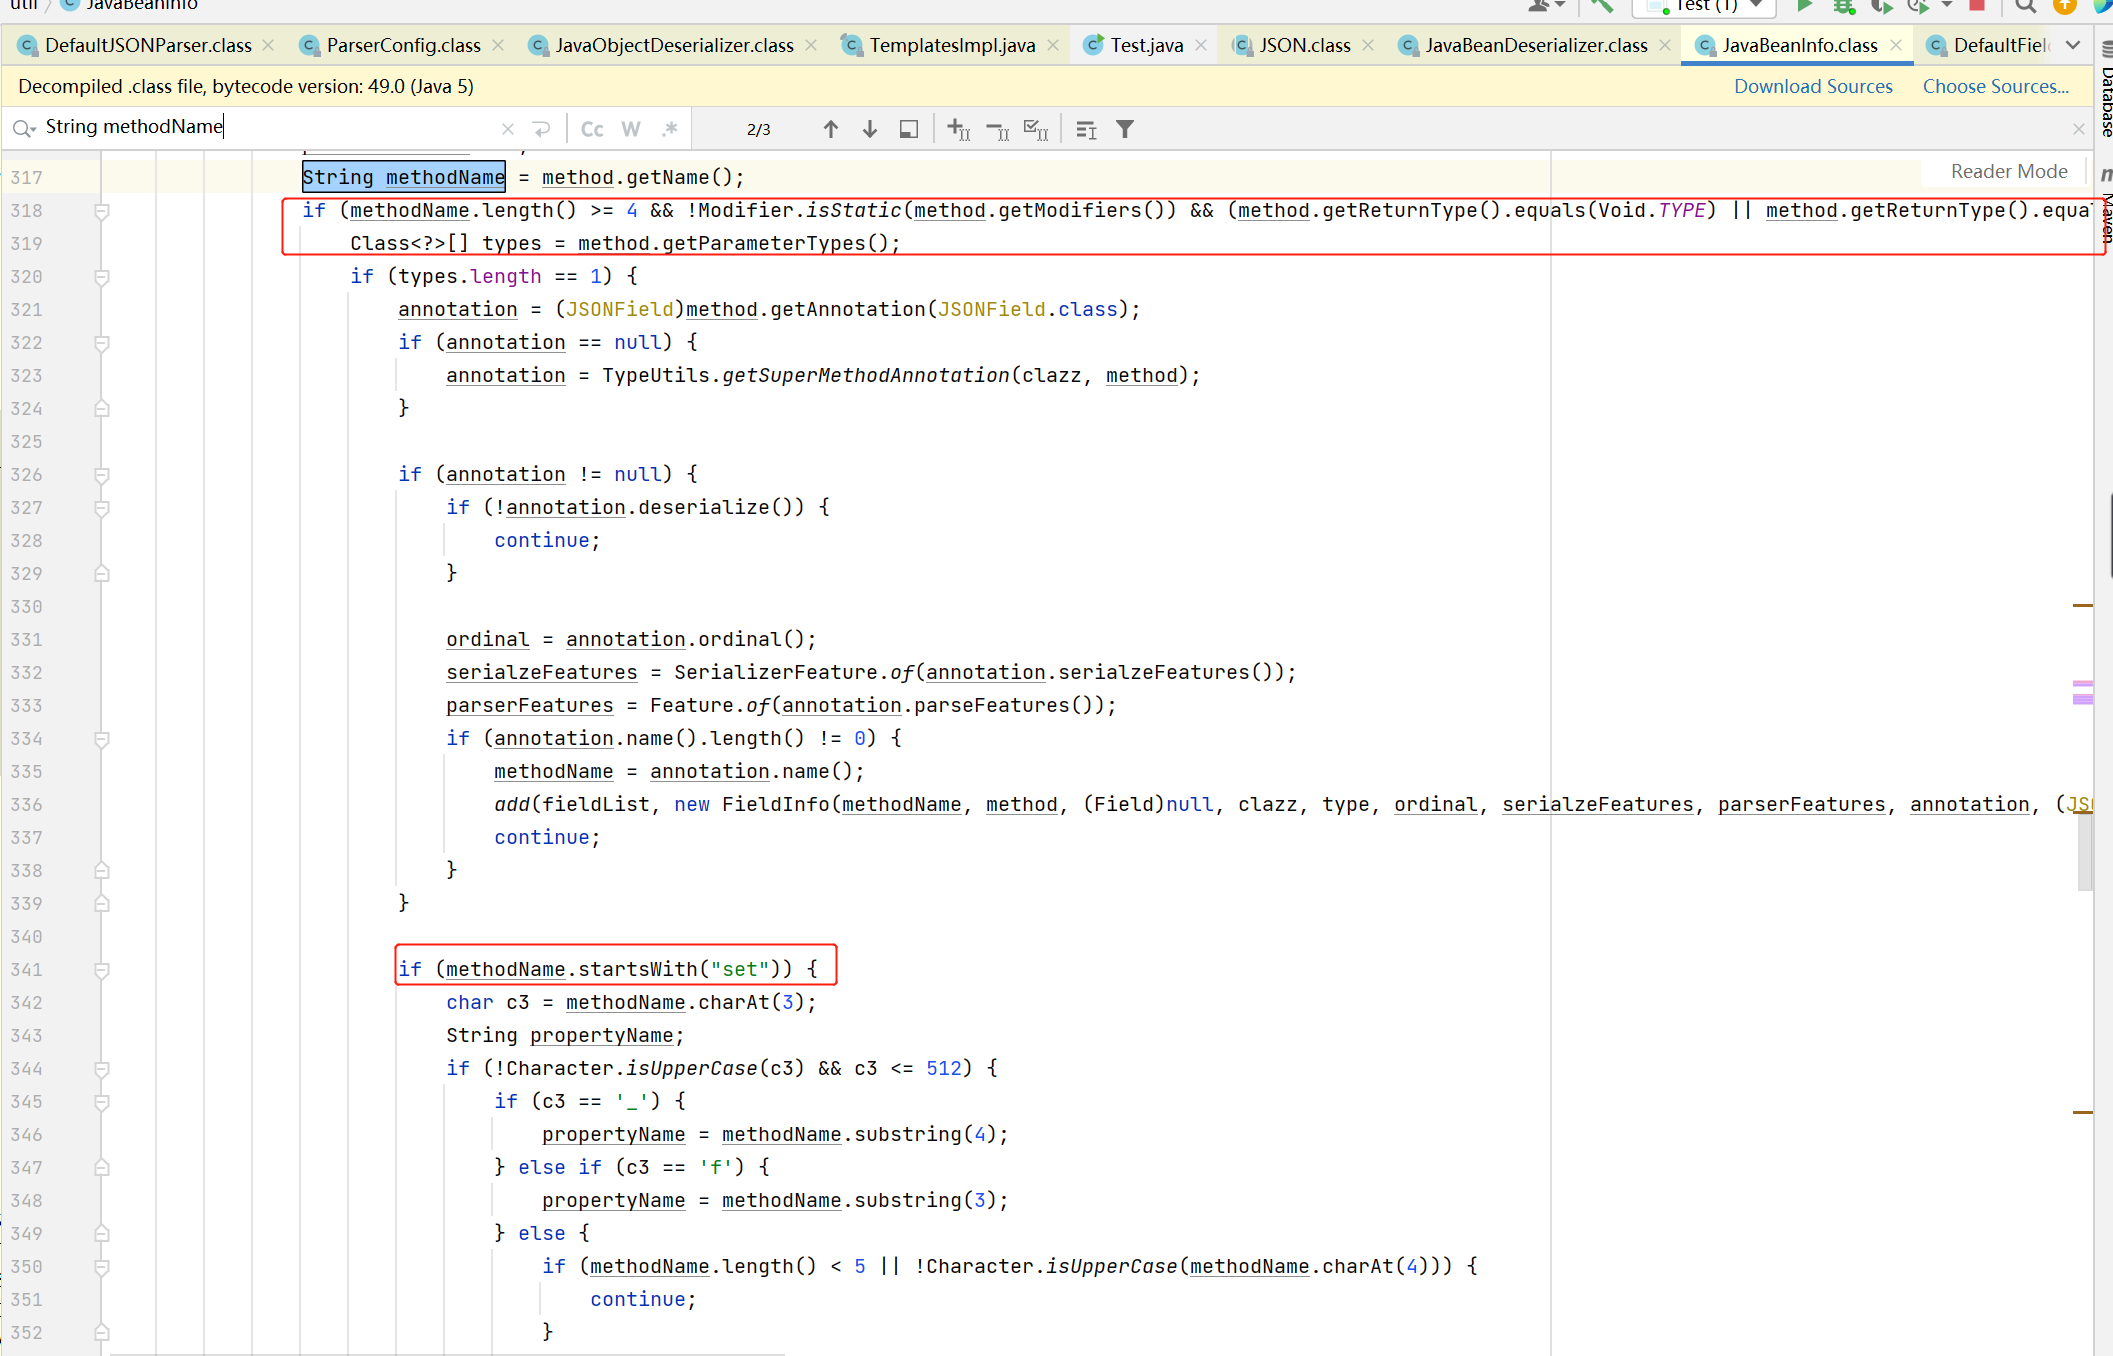The height and width of the screenshot is (1356, 2113).
Task: Add selection for next occurrence icon
Action: coord(958,129)
